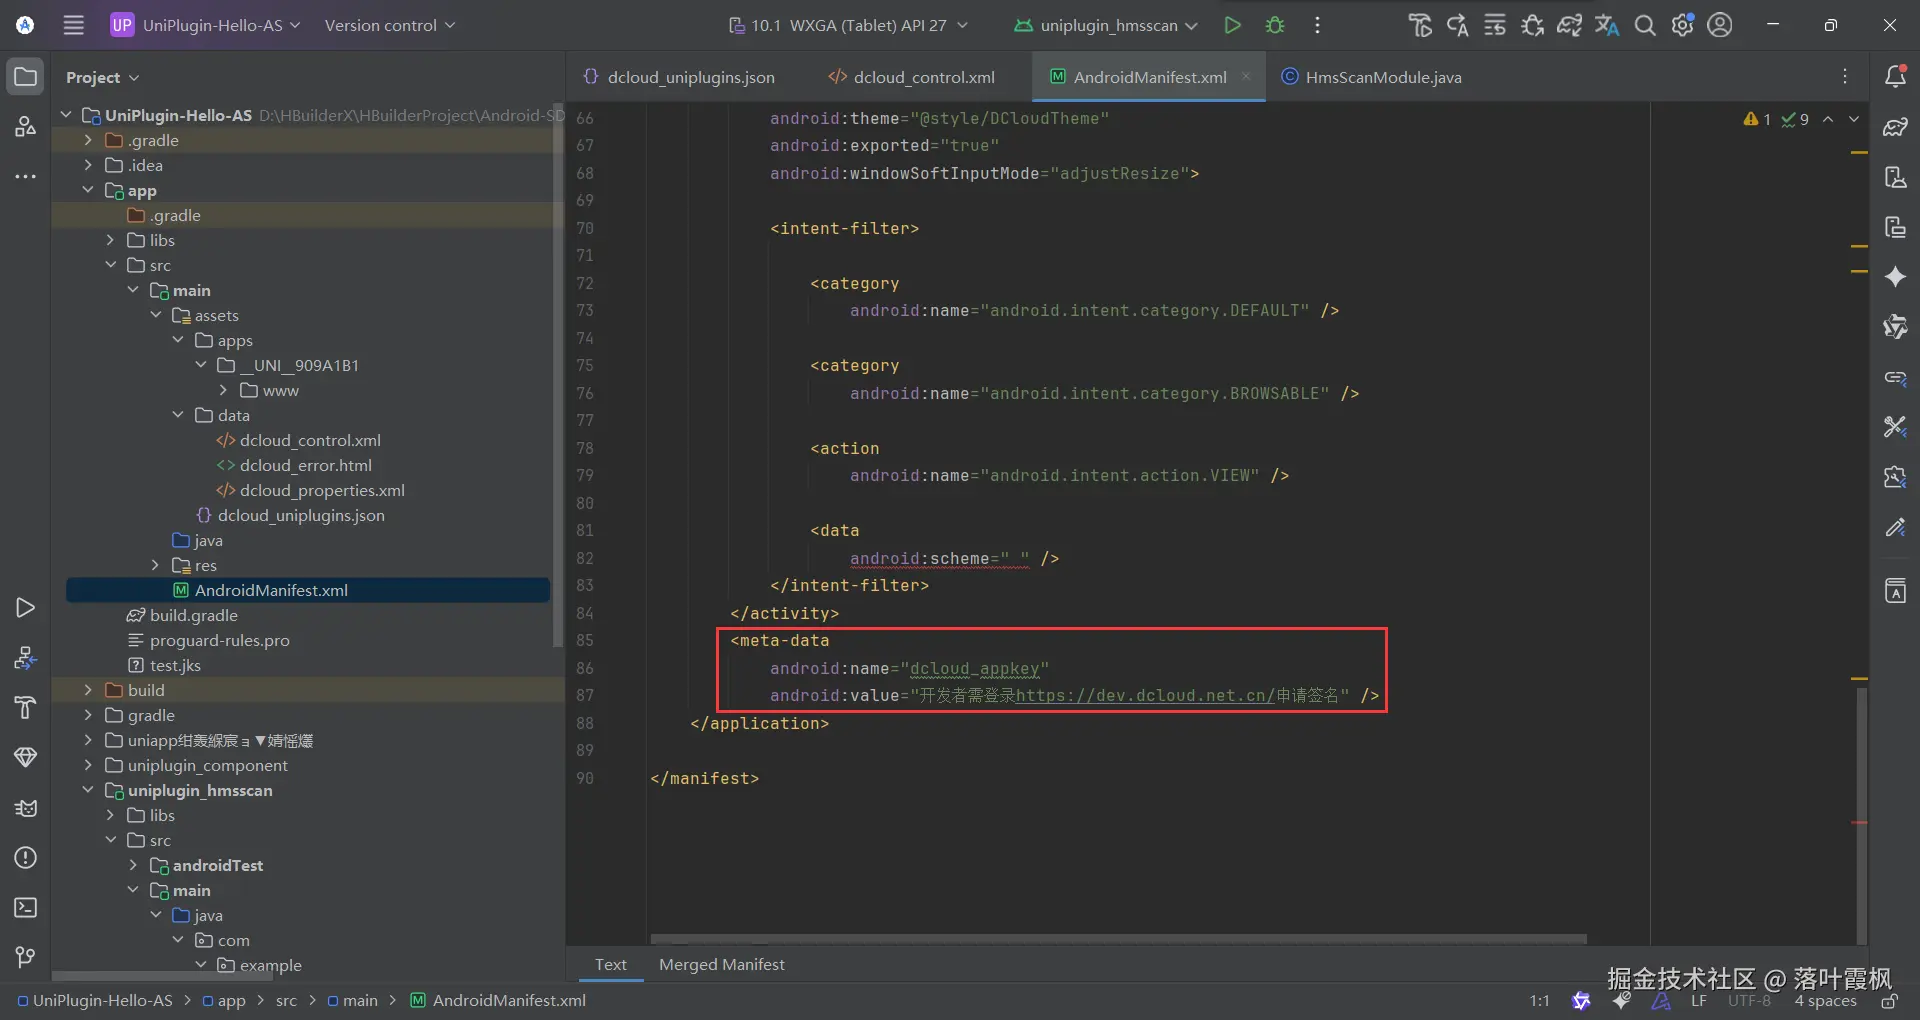The image size is (1920, 1020).
Task: Open the gem icon tool window on left sidebar
Action: tap(26, 758)
